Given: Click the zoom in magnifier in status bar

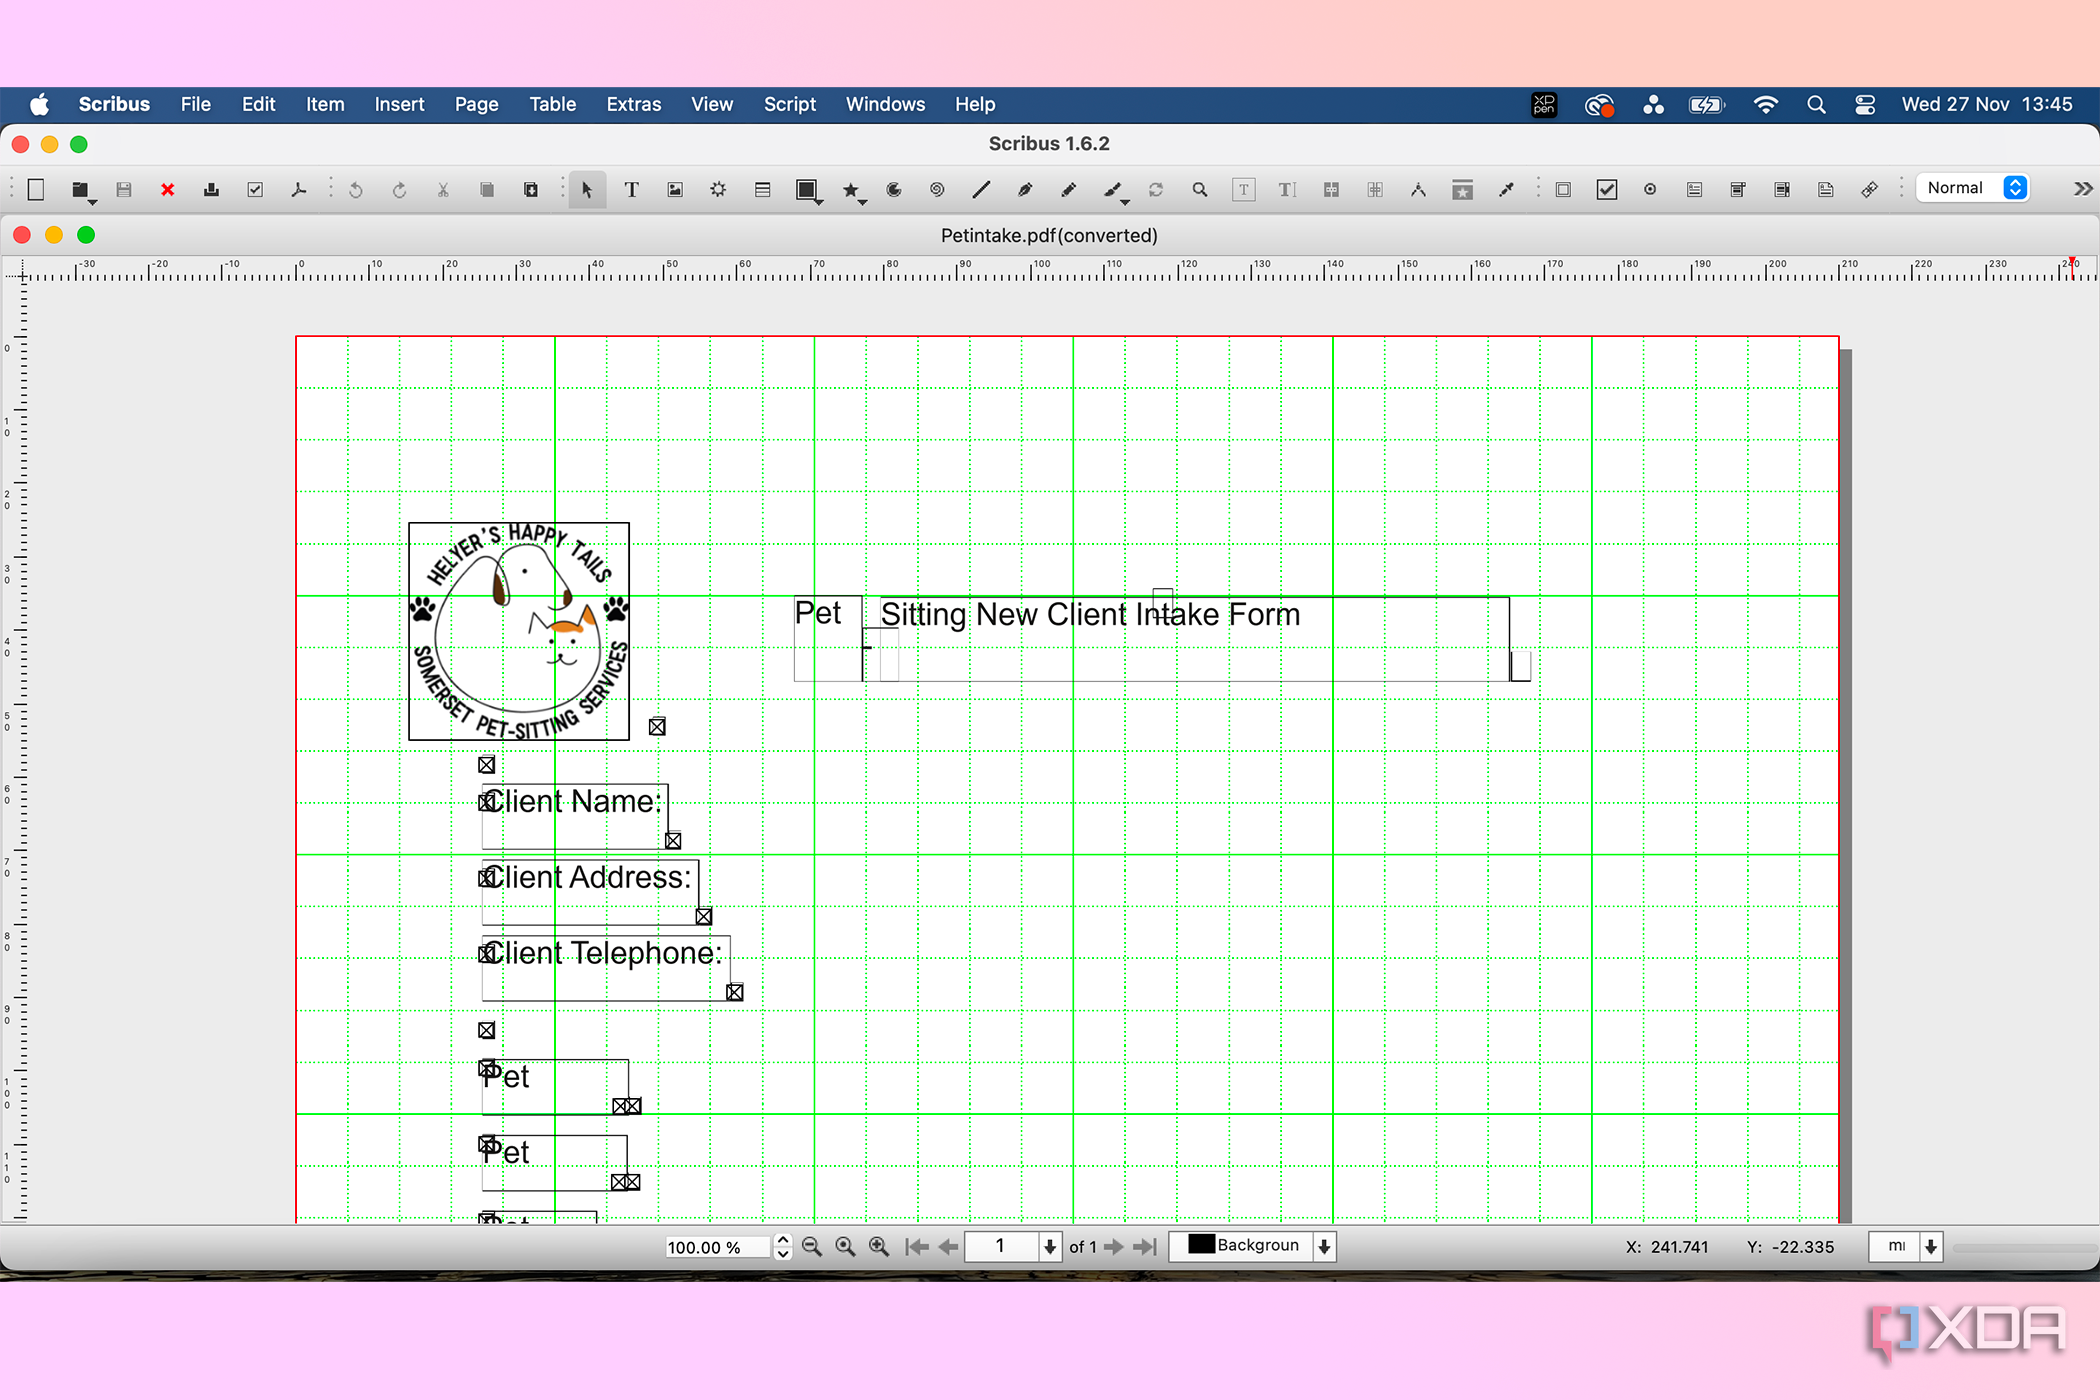Looking at the screenshot, I should coord(879,1247).
